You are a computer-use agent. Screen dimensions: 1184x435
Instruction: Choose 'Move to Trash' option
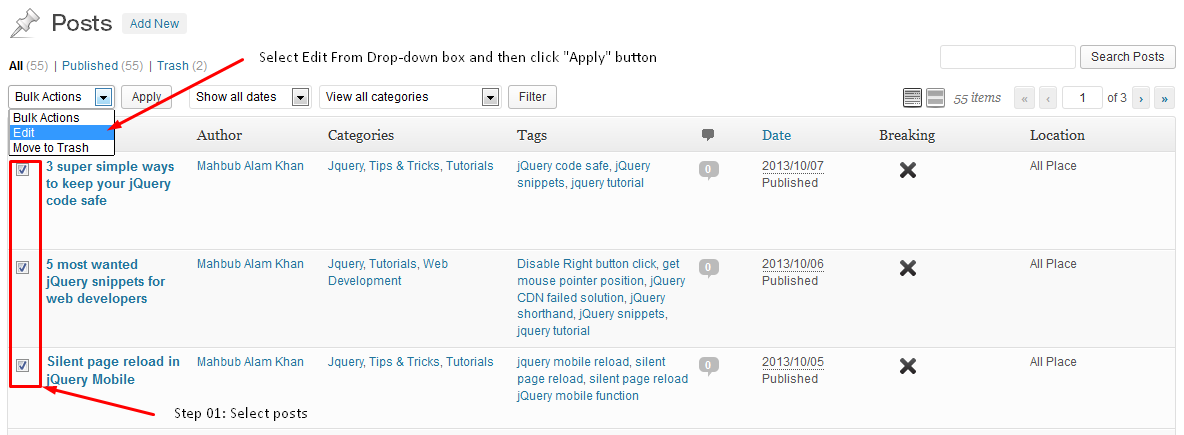(51, 147)
